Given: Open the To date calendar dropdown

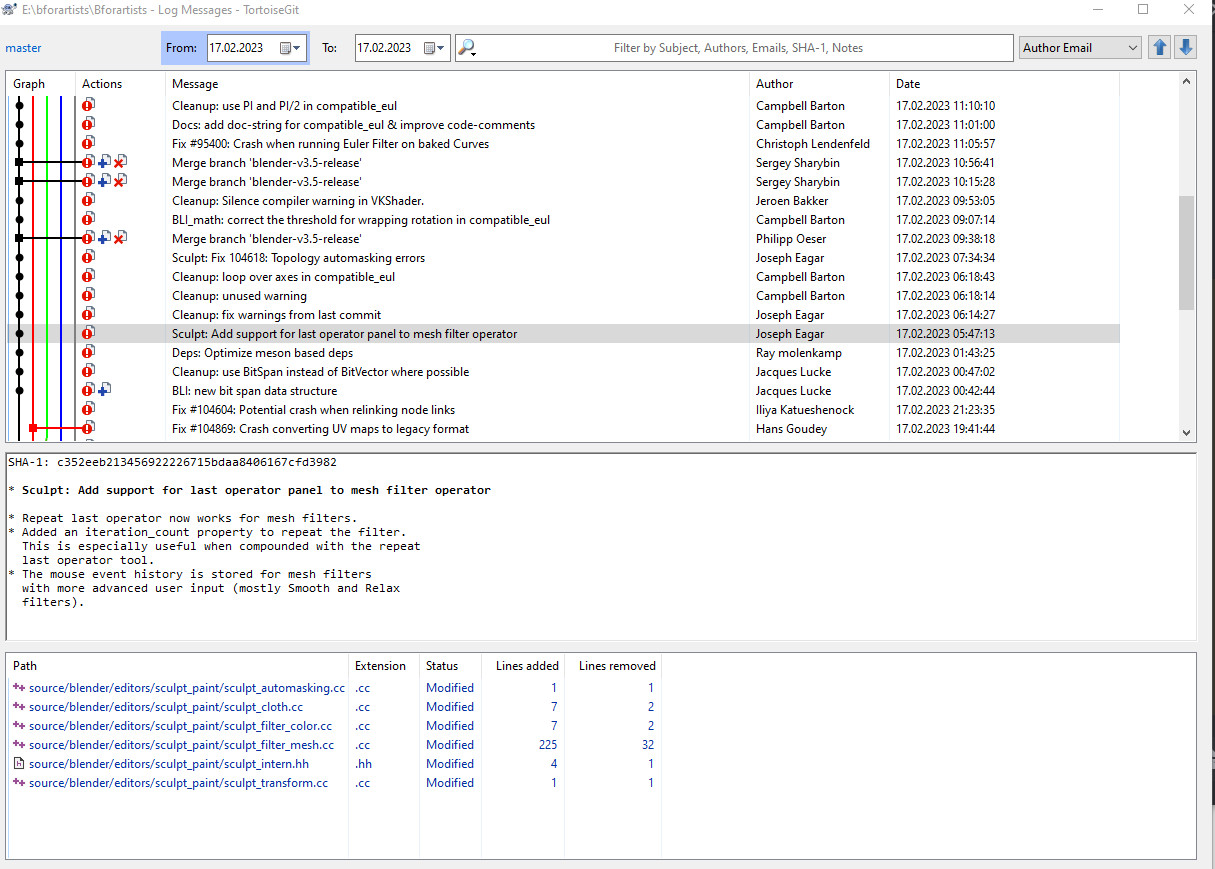Looking at the screenshot, I should tap(435, 47).
